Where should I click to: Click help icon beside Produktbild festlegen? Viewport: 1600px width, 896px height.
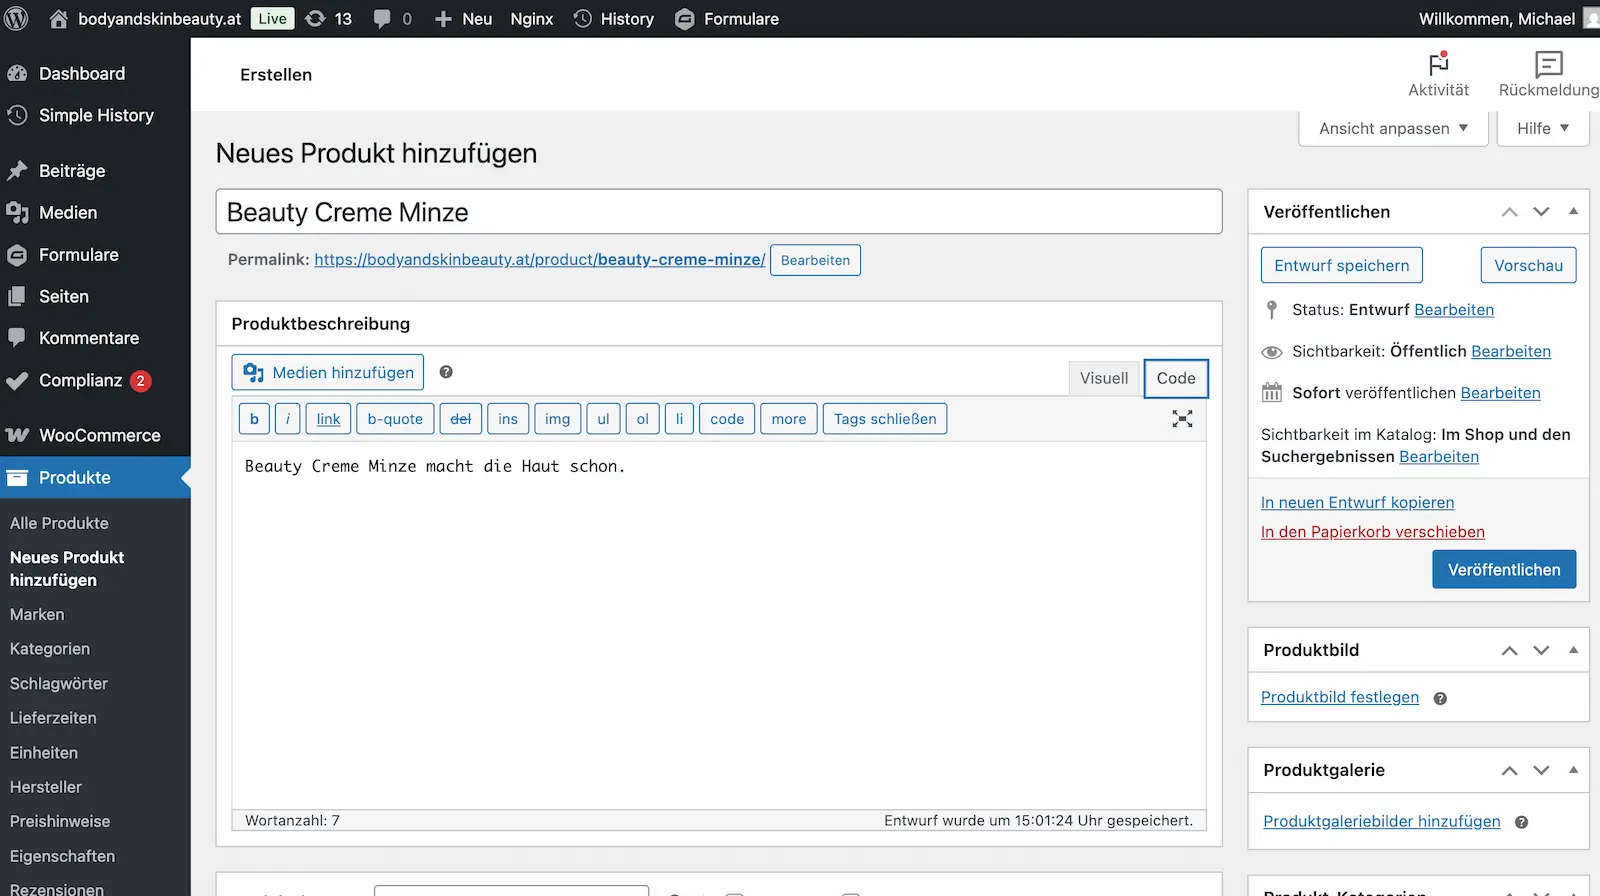tap(1440, 699)
